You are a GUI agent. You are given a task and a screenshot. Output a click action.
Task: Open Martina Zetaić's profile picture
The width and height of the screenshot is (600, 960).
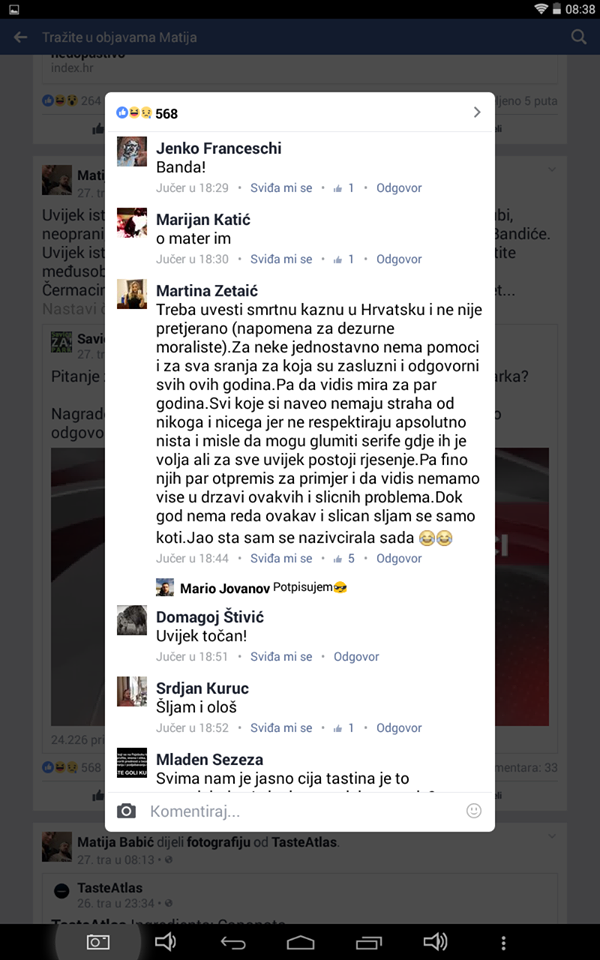132,294
